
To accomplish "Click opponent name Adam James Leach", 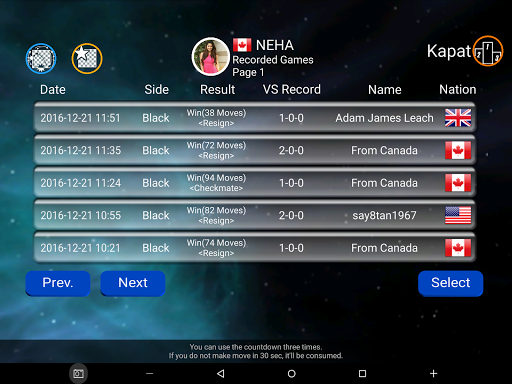I will coord(384,118).
